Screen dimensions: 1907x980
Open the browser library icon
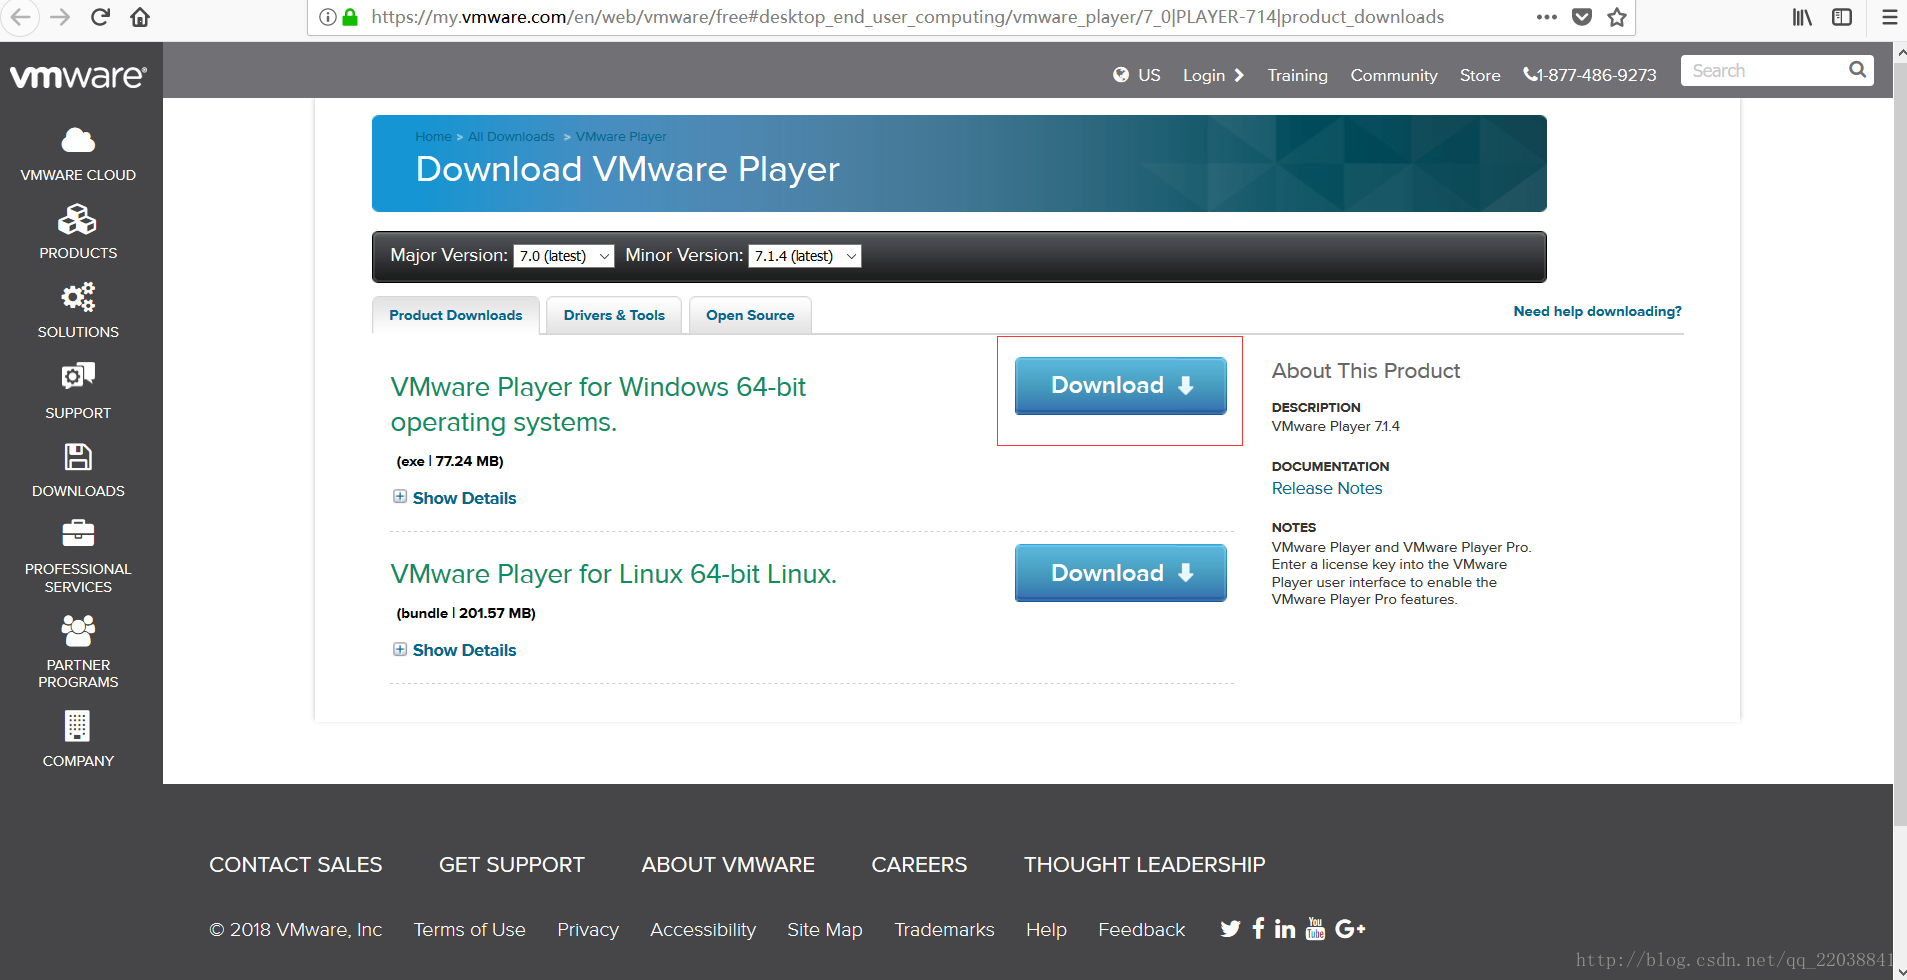[x=1802, y=17]
